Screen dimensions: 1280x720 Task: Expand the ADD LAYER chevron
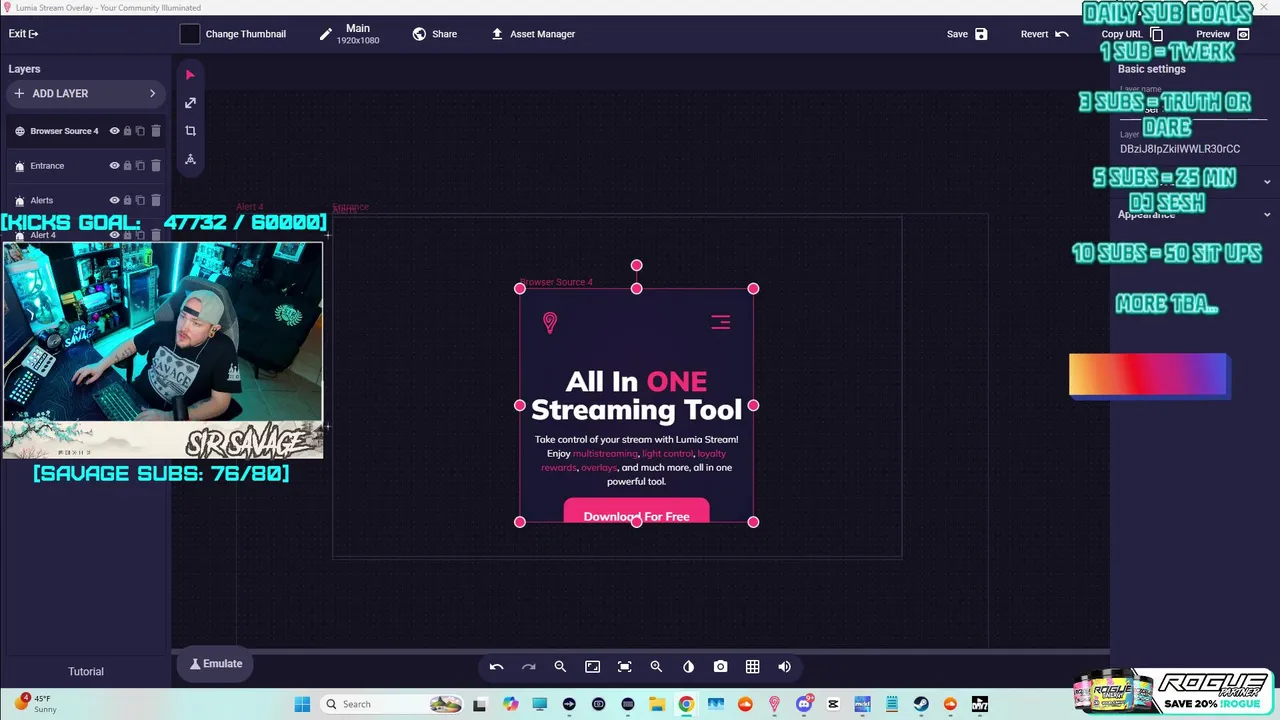point(152,94)
